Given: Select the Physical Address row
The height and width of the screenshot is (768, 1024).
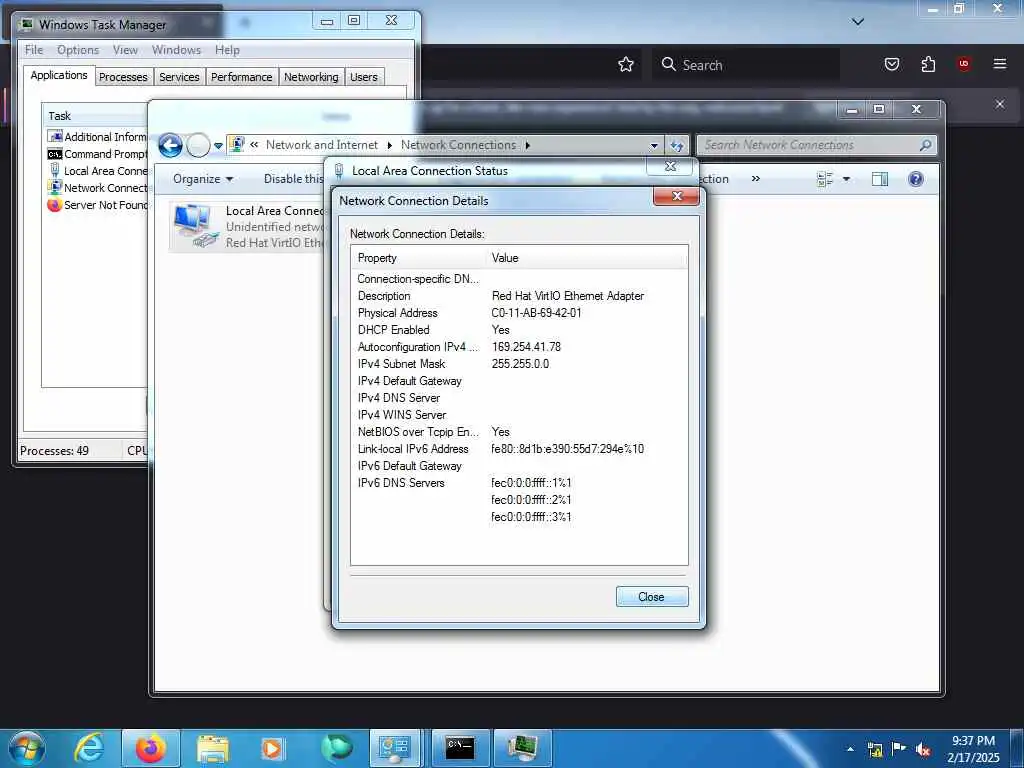Looking at the screenshot, I should coord(519,313).
